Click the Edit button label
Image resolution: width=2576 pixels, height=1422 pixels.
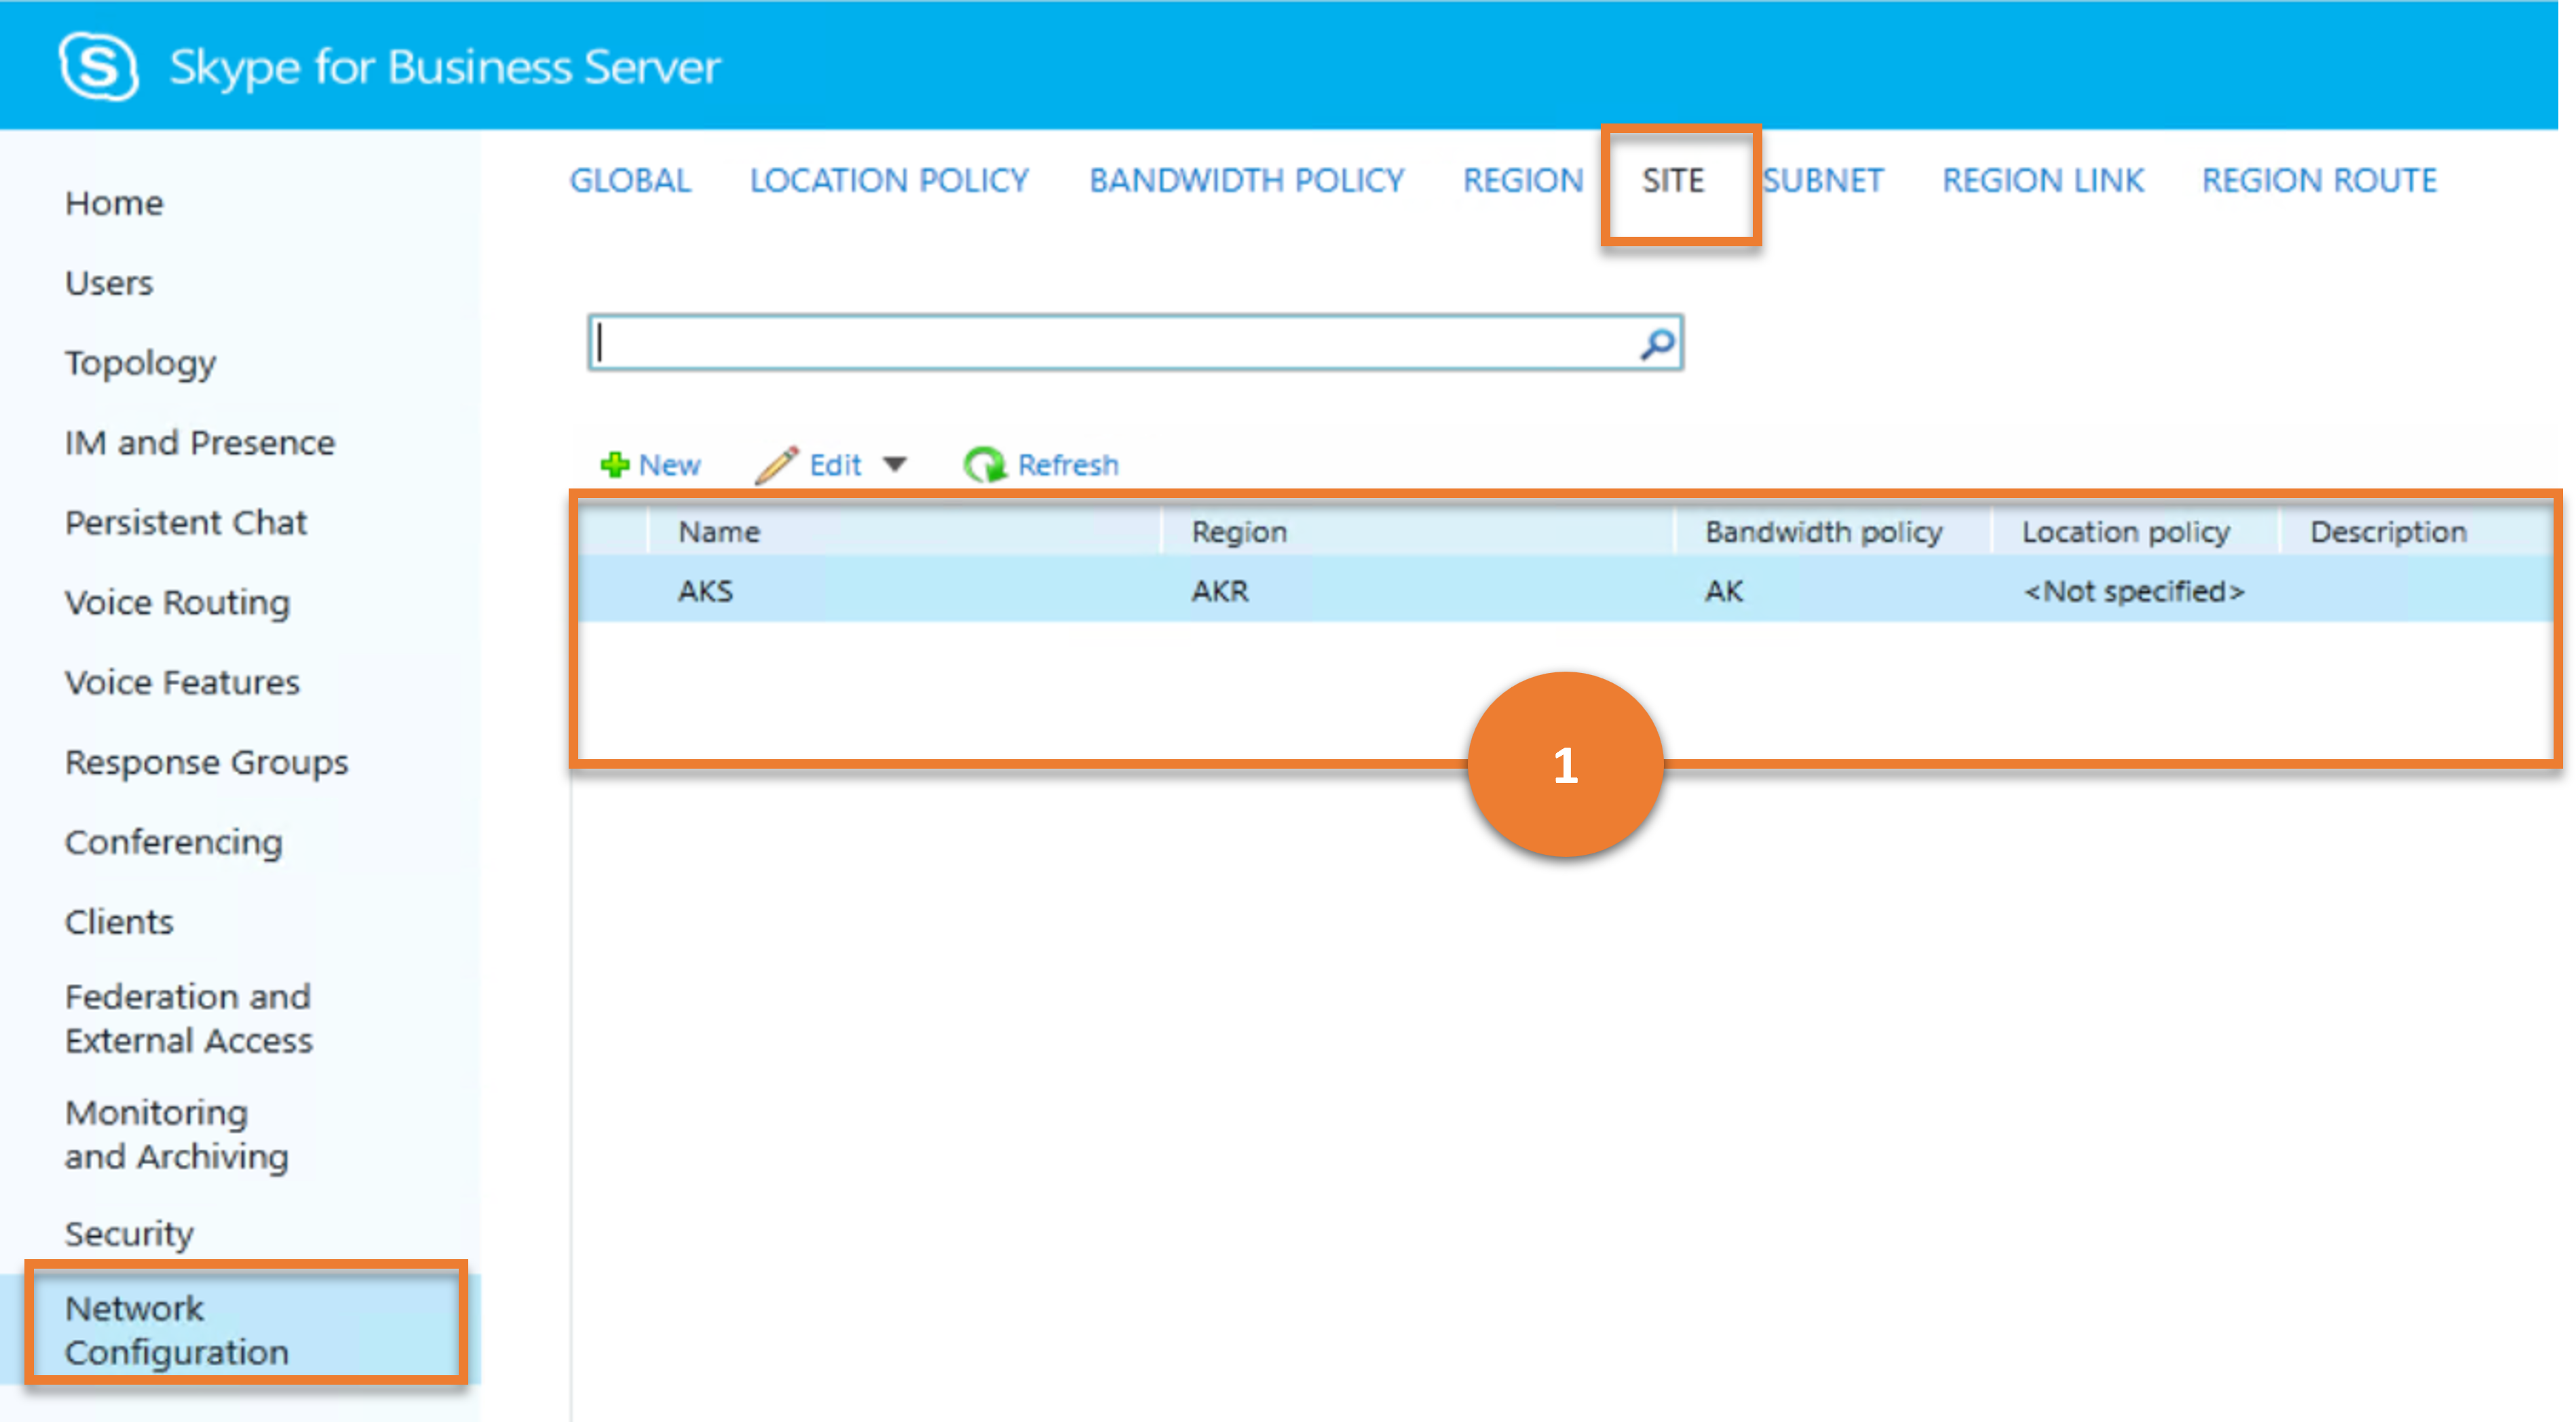(835, 465)
